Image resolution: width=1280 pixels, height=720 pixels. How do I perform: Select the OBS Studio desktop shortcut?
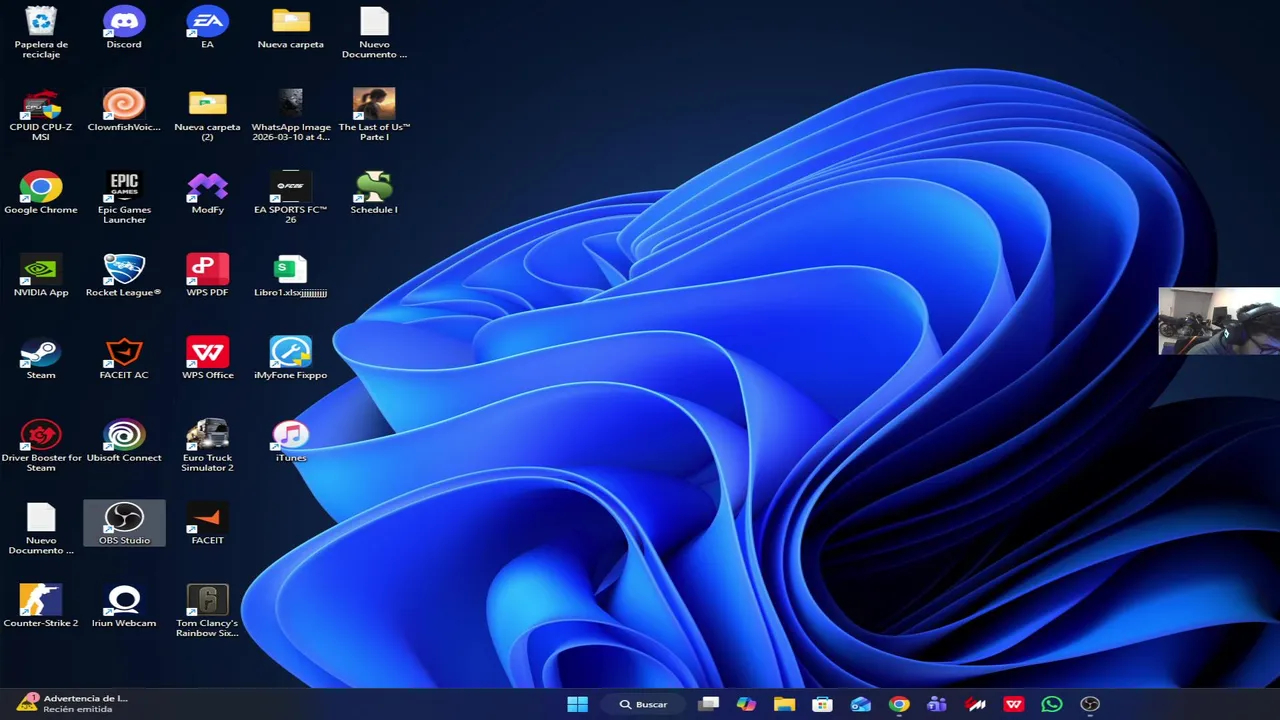coord(124,524)
